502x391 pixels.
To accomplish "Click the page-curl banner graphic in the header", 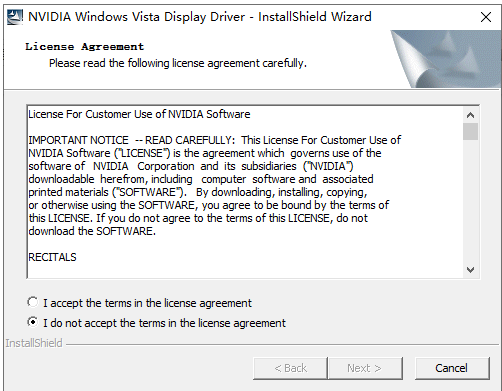I will [x=446, y=59].
